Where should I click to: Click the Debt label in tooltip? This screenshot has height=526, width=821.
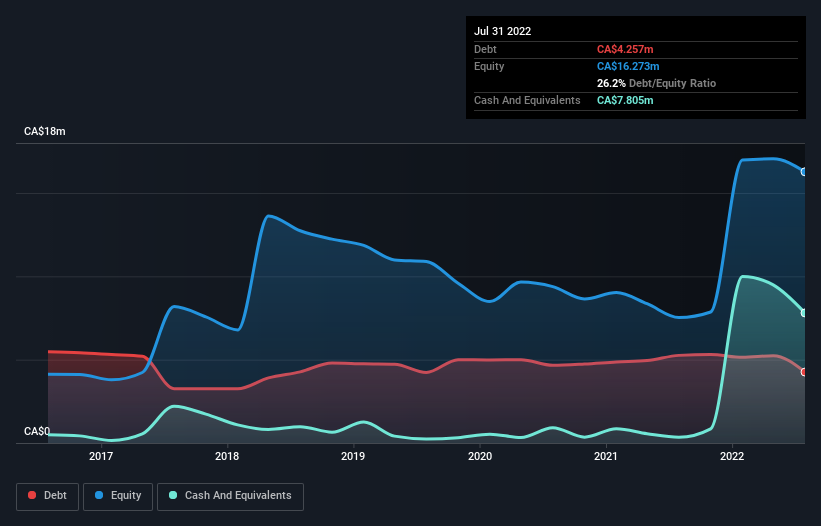485,49
